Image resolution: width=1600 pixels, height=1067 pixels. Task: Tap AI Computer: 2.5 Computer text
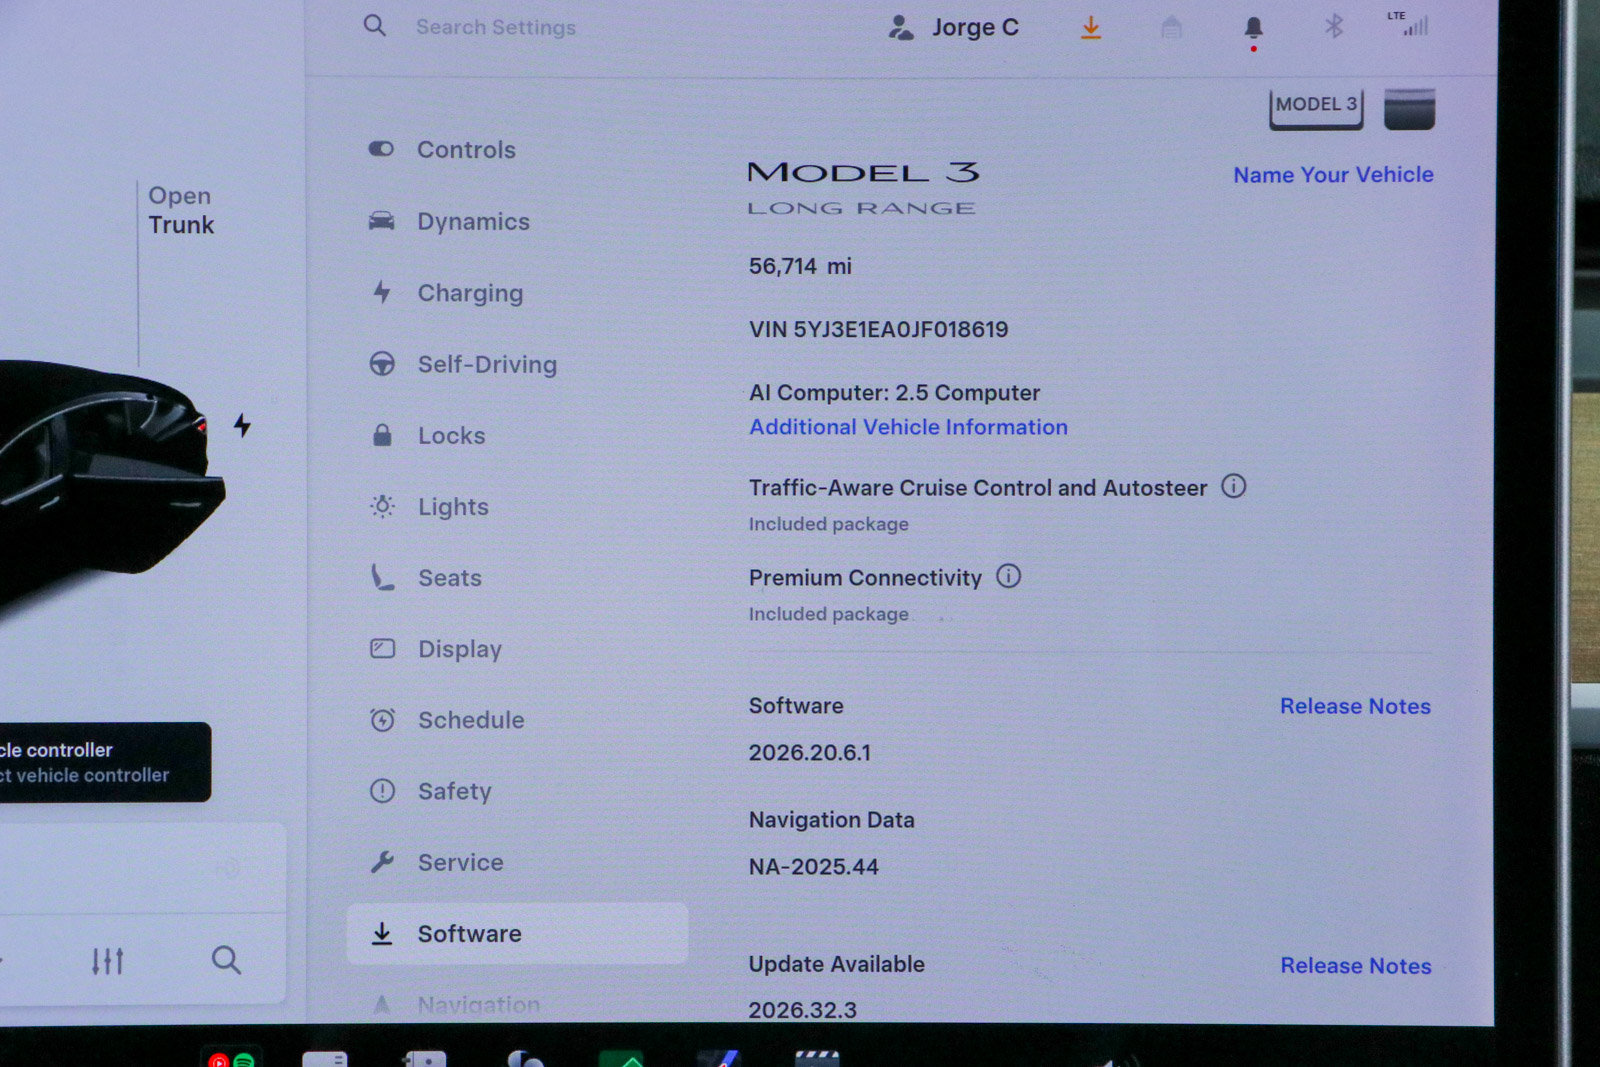(894, 393)
